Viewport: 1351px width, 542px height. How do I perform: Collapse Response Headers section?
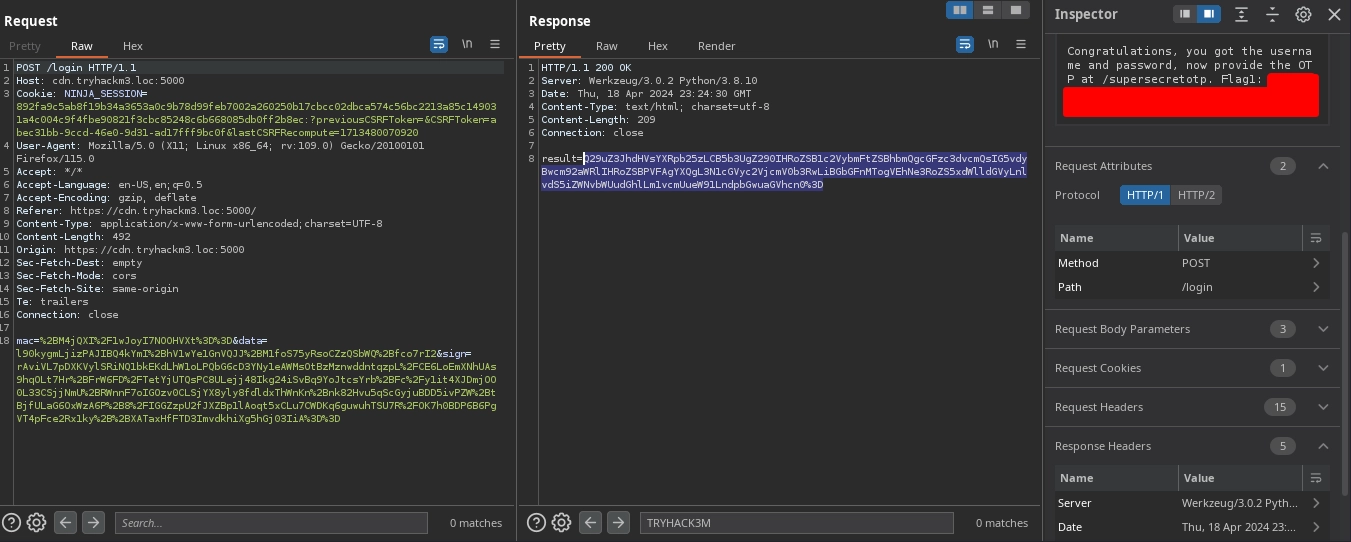[x=1323, y=446]
